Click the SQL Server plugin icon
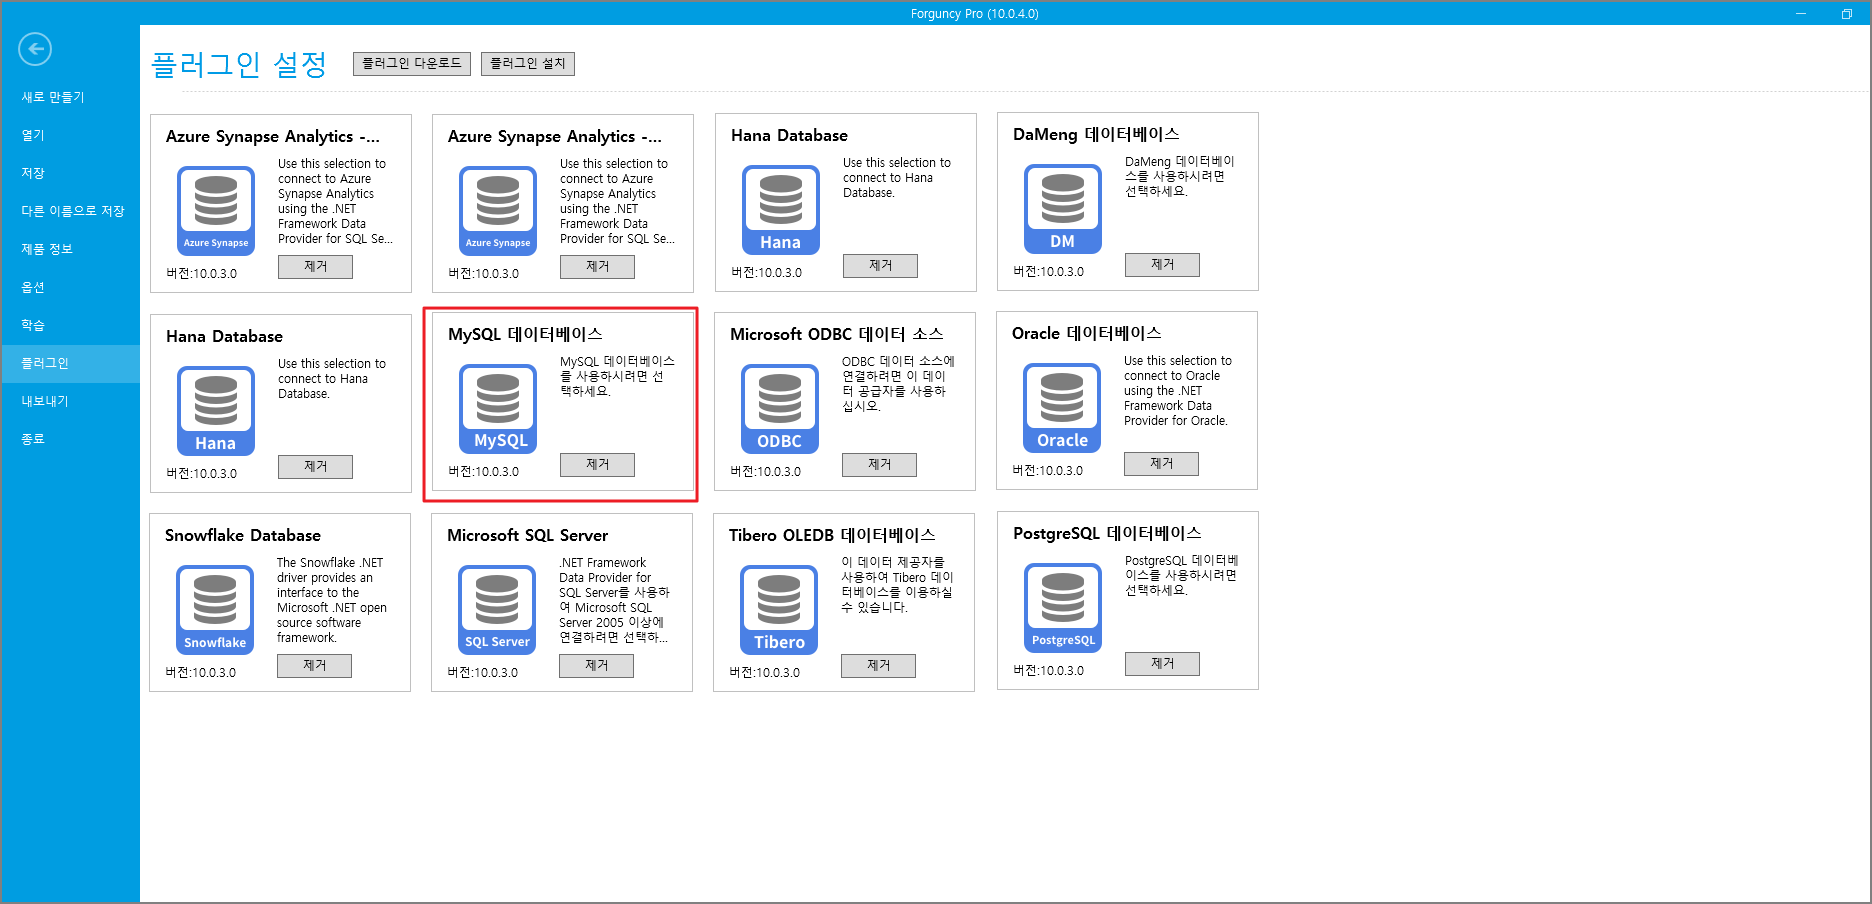Screen dimensions: 1872x904 coord(497,610)
